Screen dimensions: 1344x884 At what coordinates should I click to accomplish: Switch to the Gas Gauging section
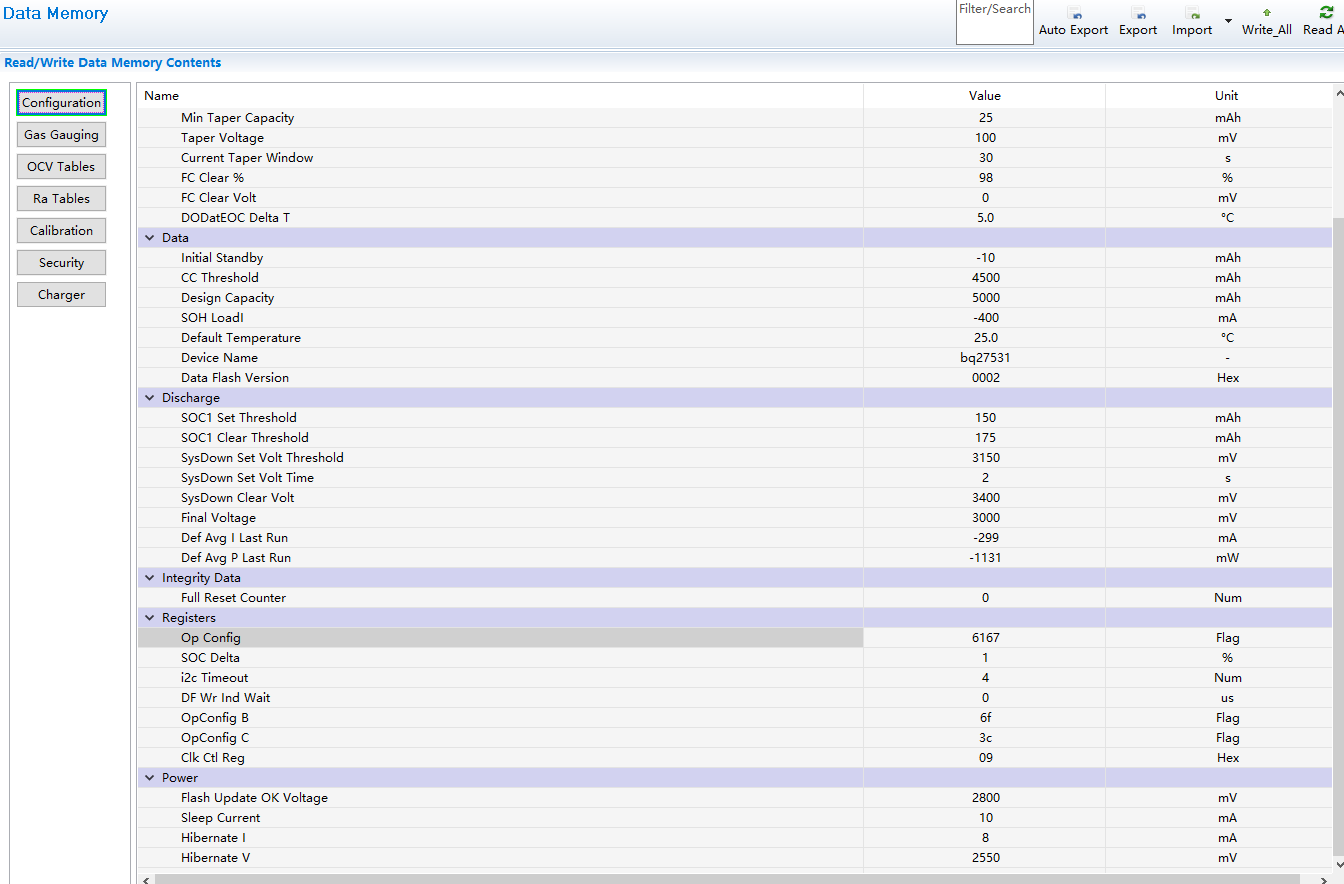tap(62, 135)
